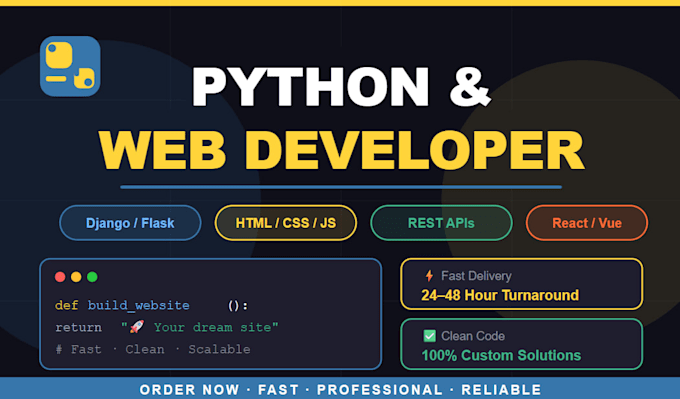The height and width of the screenshot is (399, 680).
Task: Click the green checkmark Clean Code icon
Action: point(429,336)
